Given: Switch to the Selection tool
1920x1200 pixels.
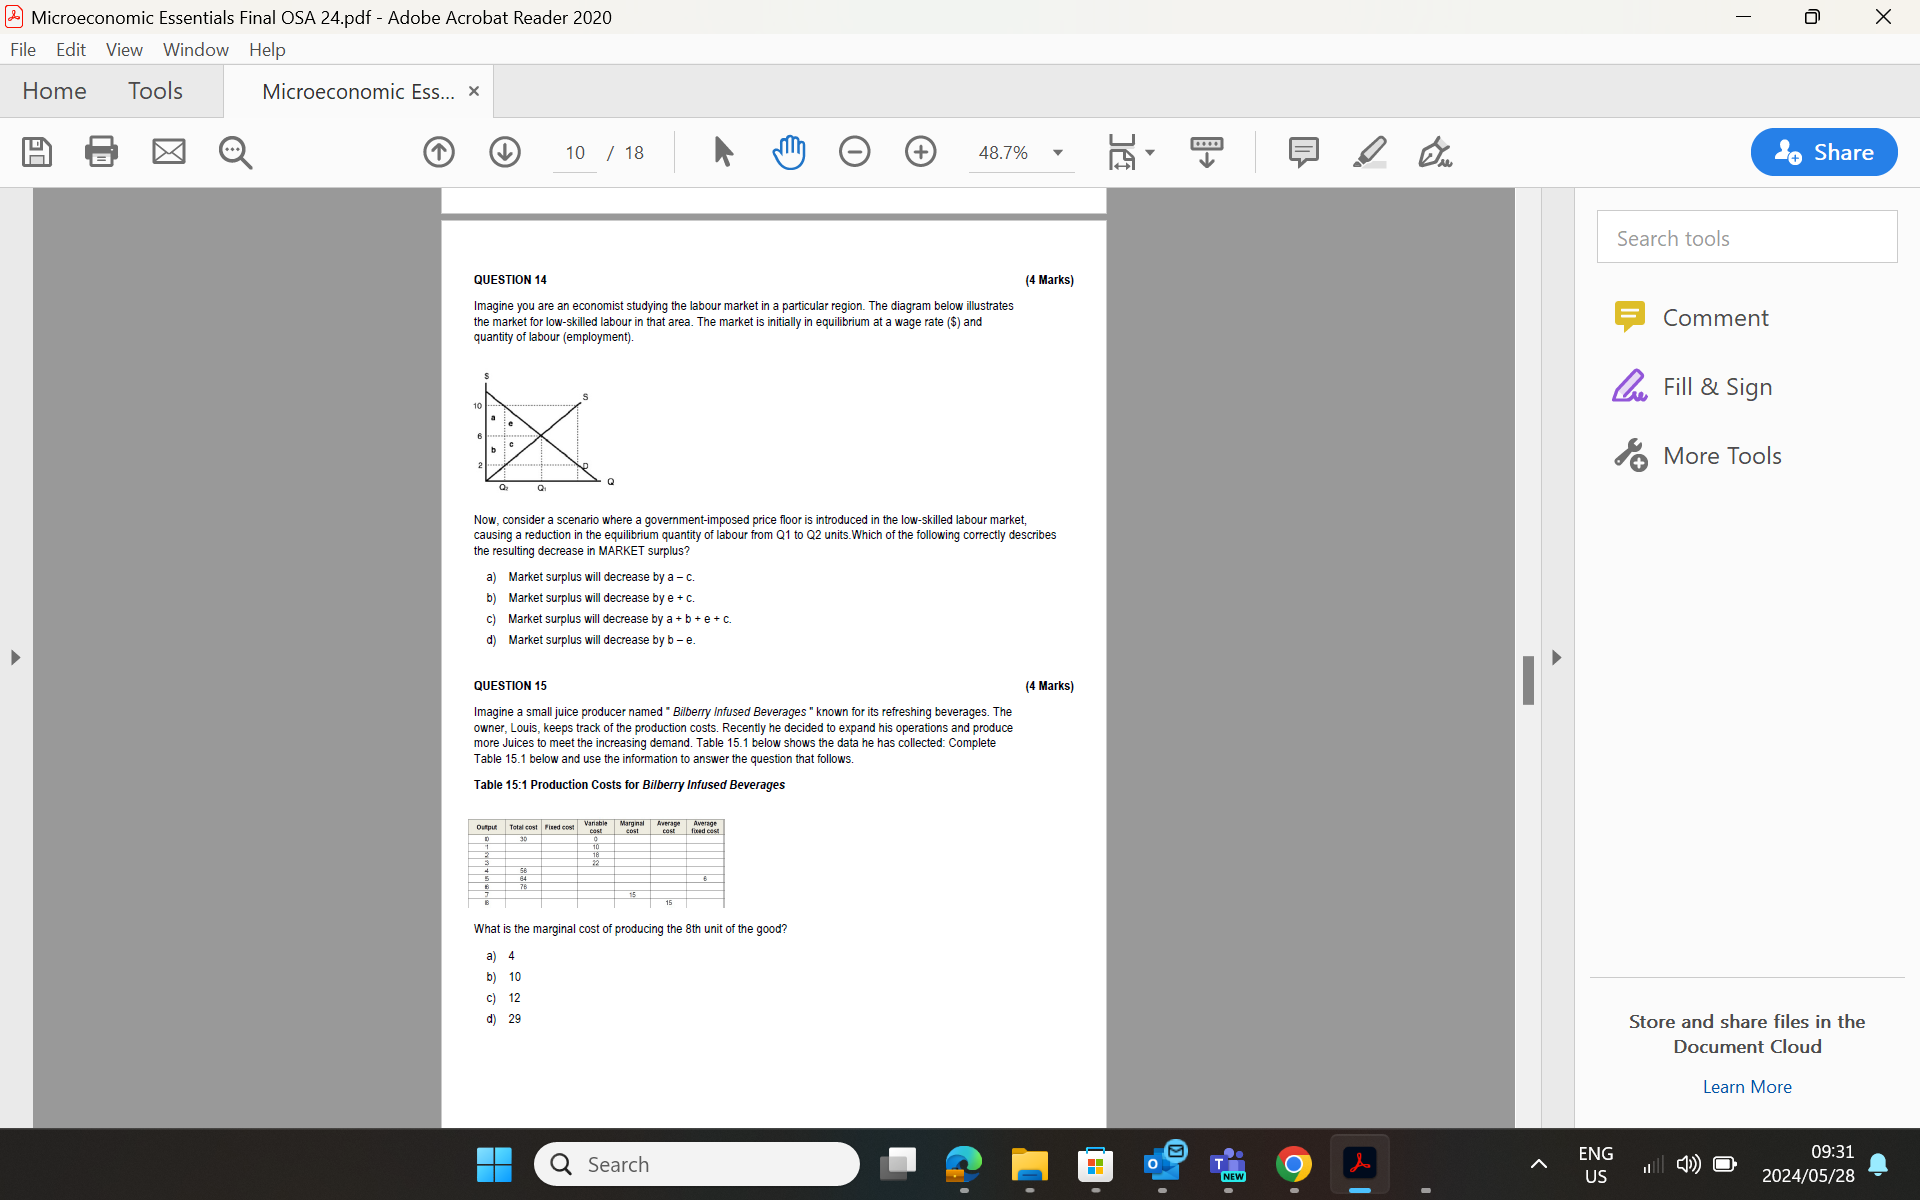Looking at the screenshot, I should pos(723,152).
